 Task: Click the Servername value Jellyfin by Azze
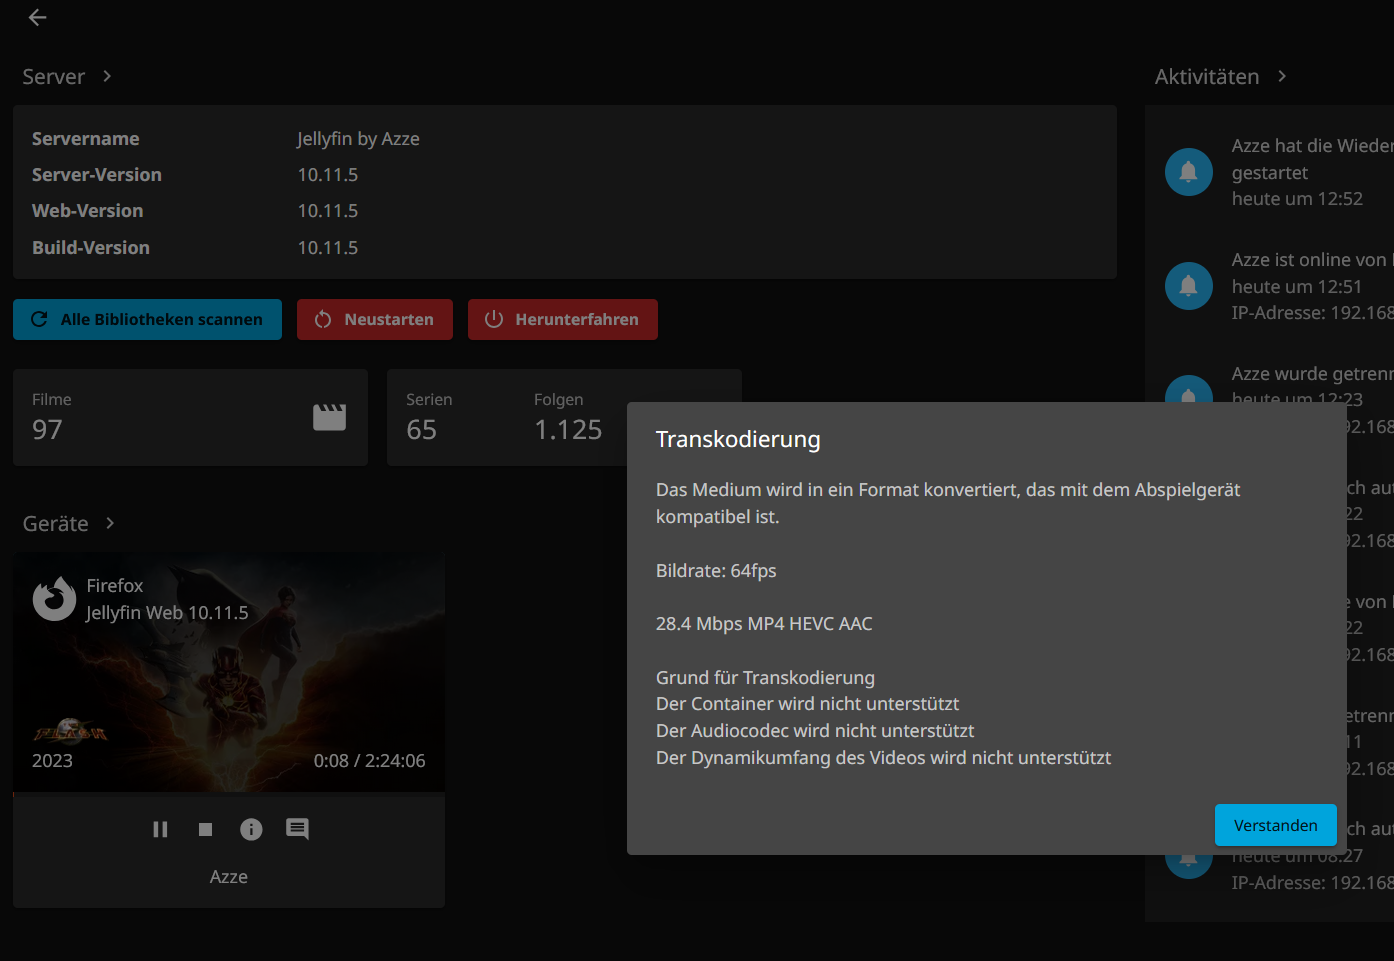click(x=358, y=139)
